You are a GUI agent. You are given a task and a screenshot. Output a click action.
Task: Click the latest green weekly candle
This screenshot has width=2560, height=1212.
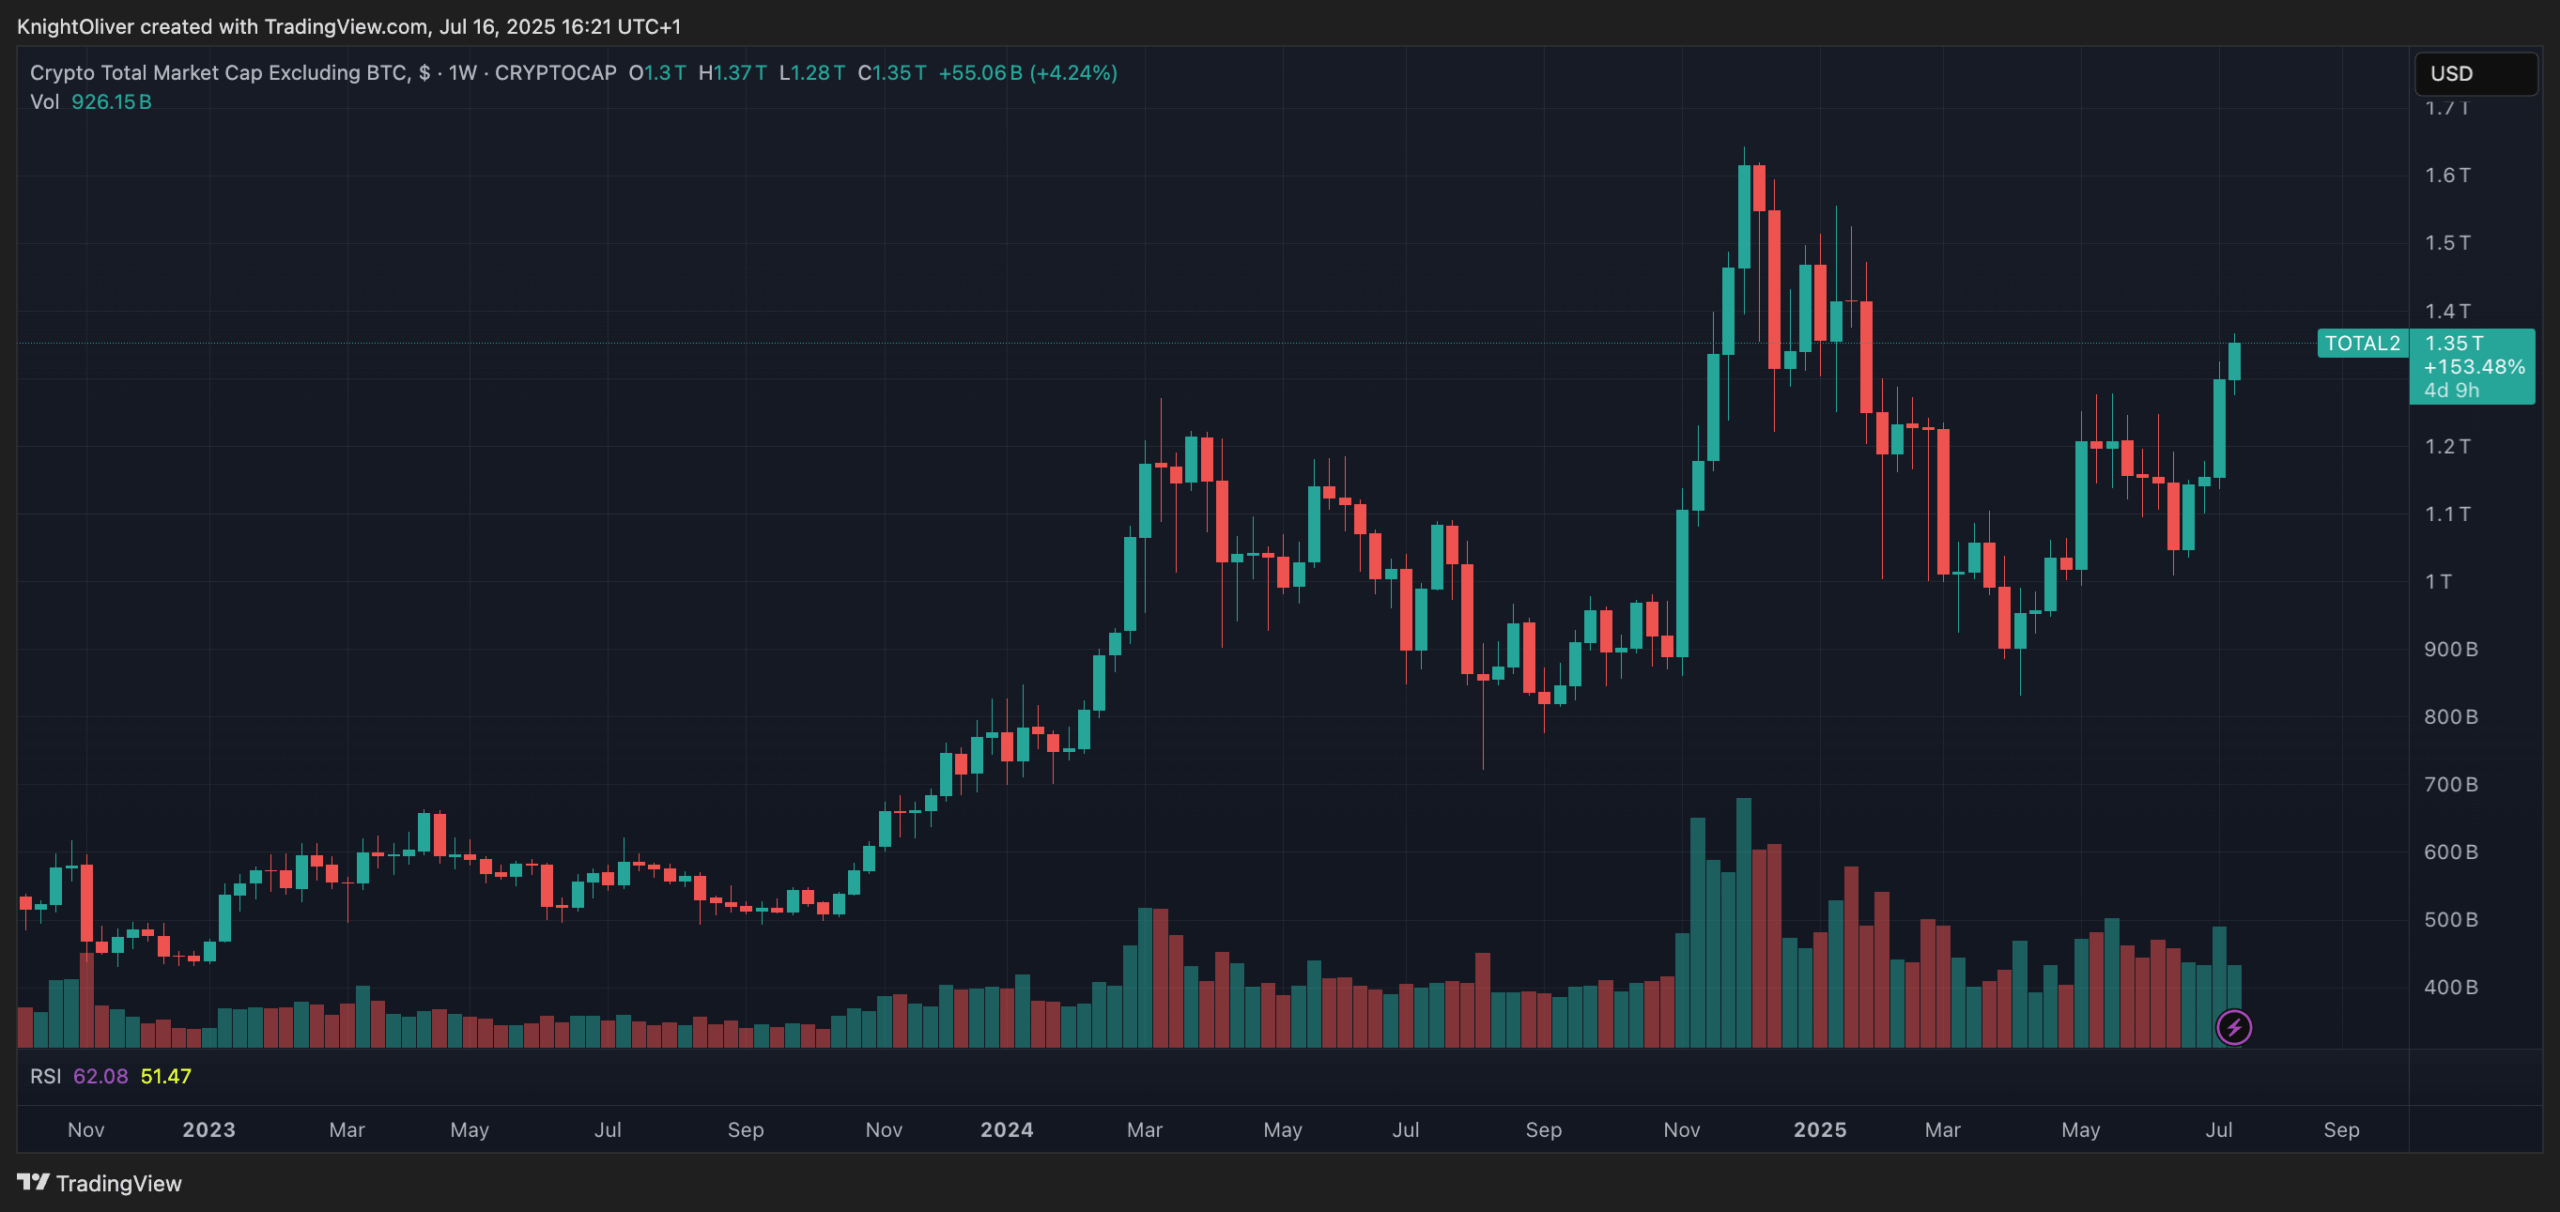[2234, 362]
